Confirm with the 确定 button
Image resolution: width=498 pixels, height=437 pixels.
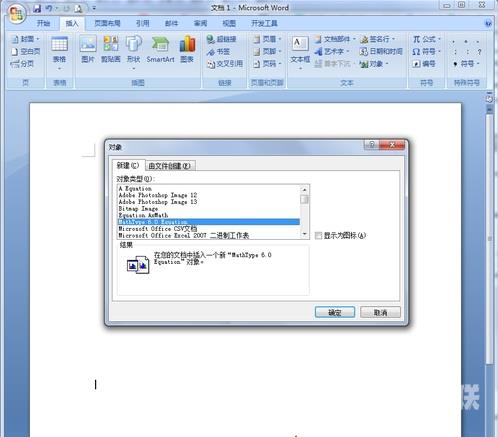tap(335, 312)
